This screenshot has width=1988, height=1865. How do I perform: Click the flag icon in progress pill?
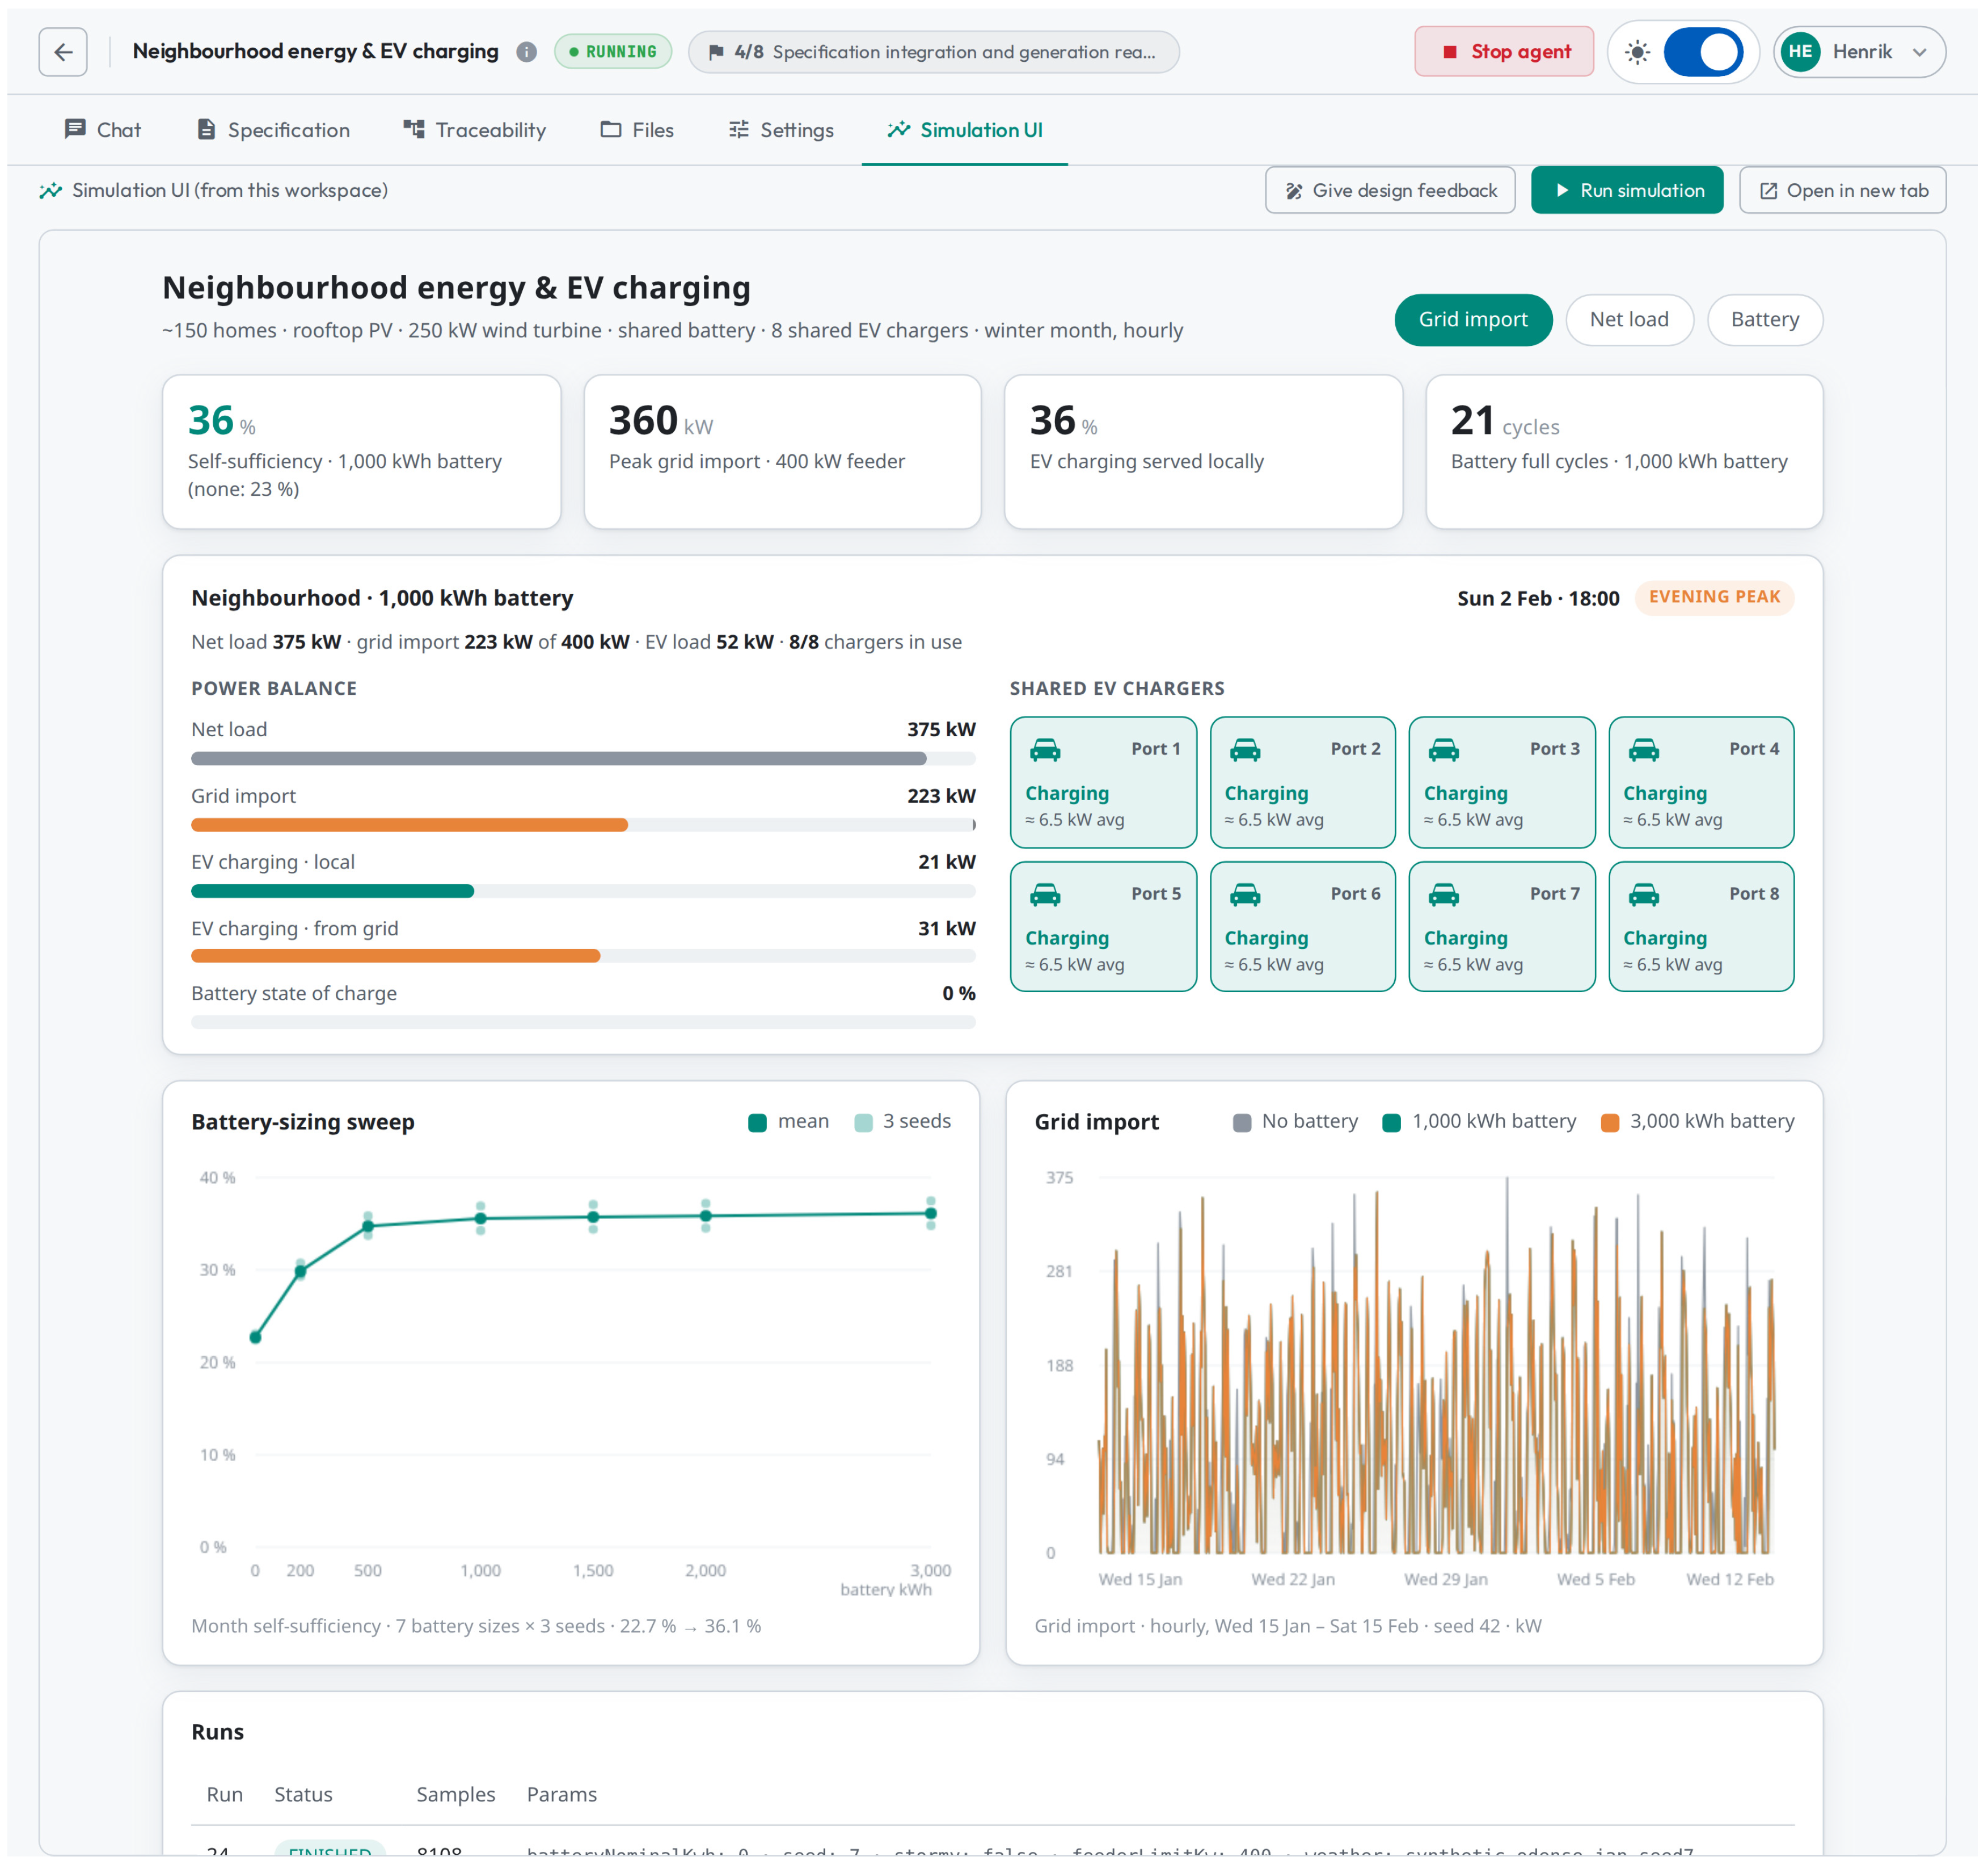[716, 52]
